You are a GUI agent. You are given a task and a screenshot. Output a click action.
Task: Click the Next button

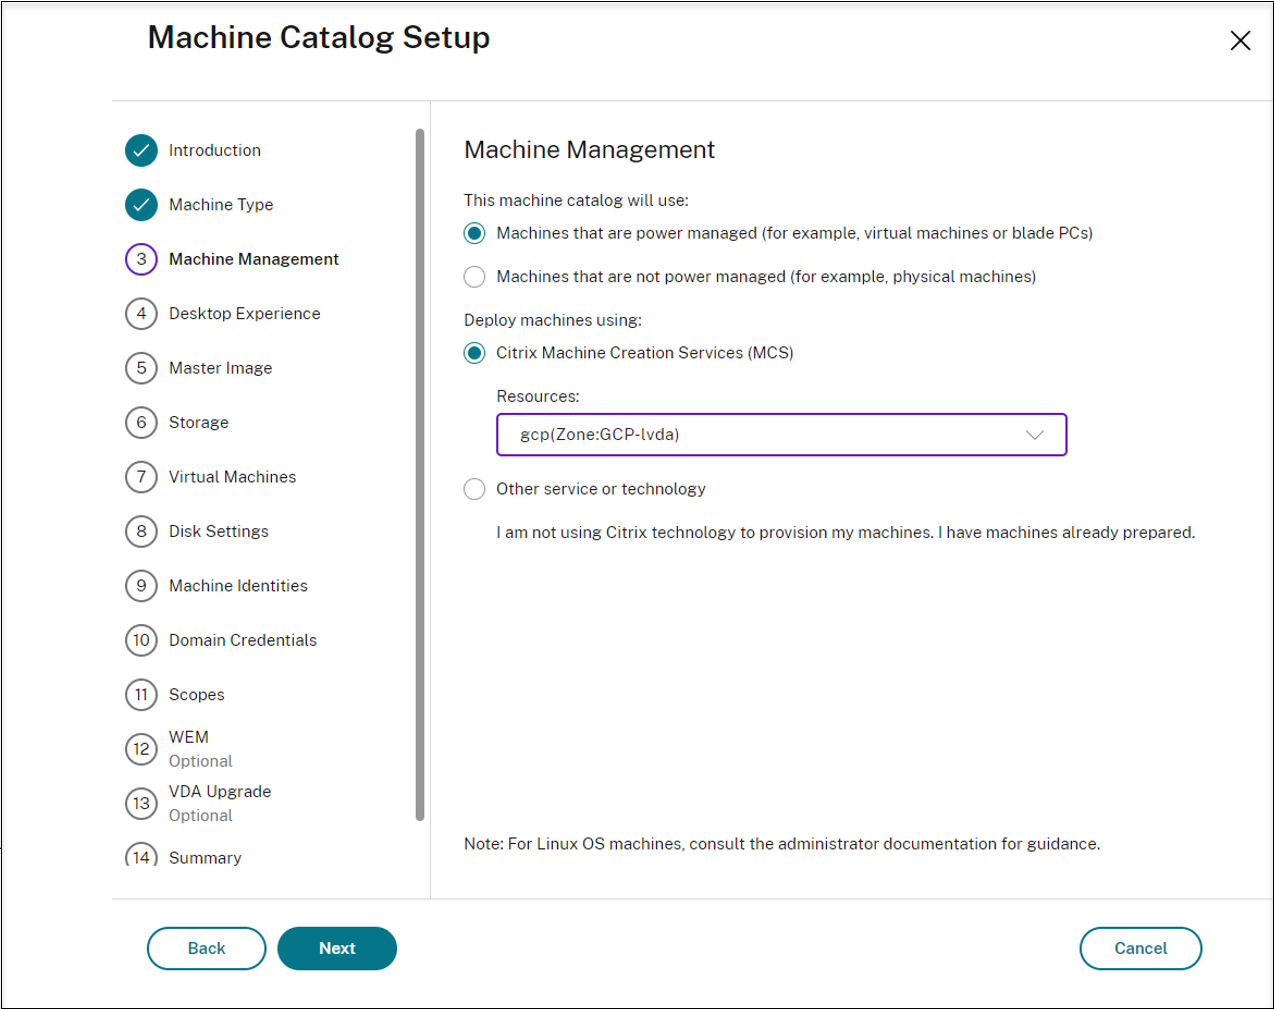click(337, 948)
